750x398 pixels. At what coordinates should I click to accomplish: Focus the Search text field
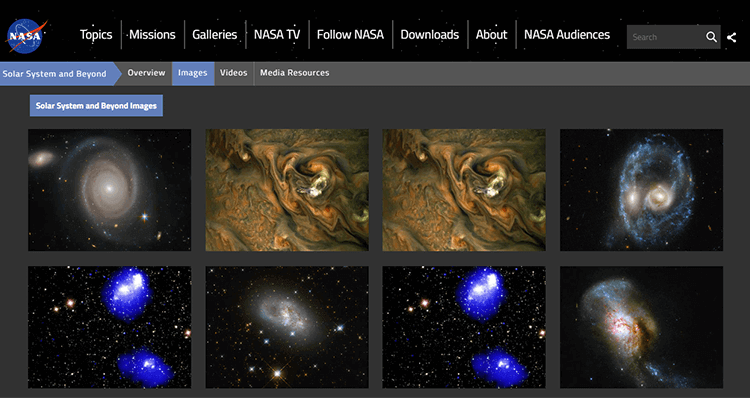[x=665, y=37]
